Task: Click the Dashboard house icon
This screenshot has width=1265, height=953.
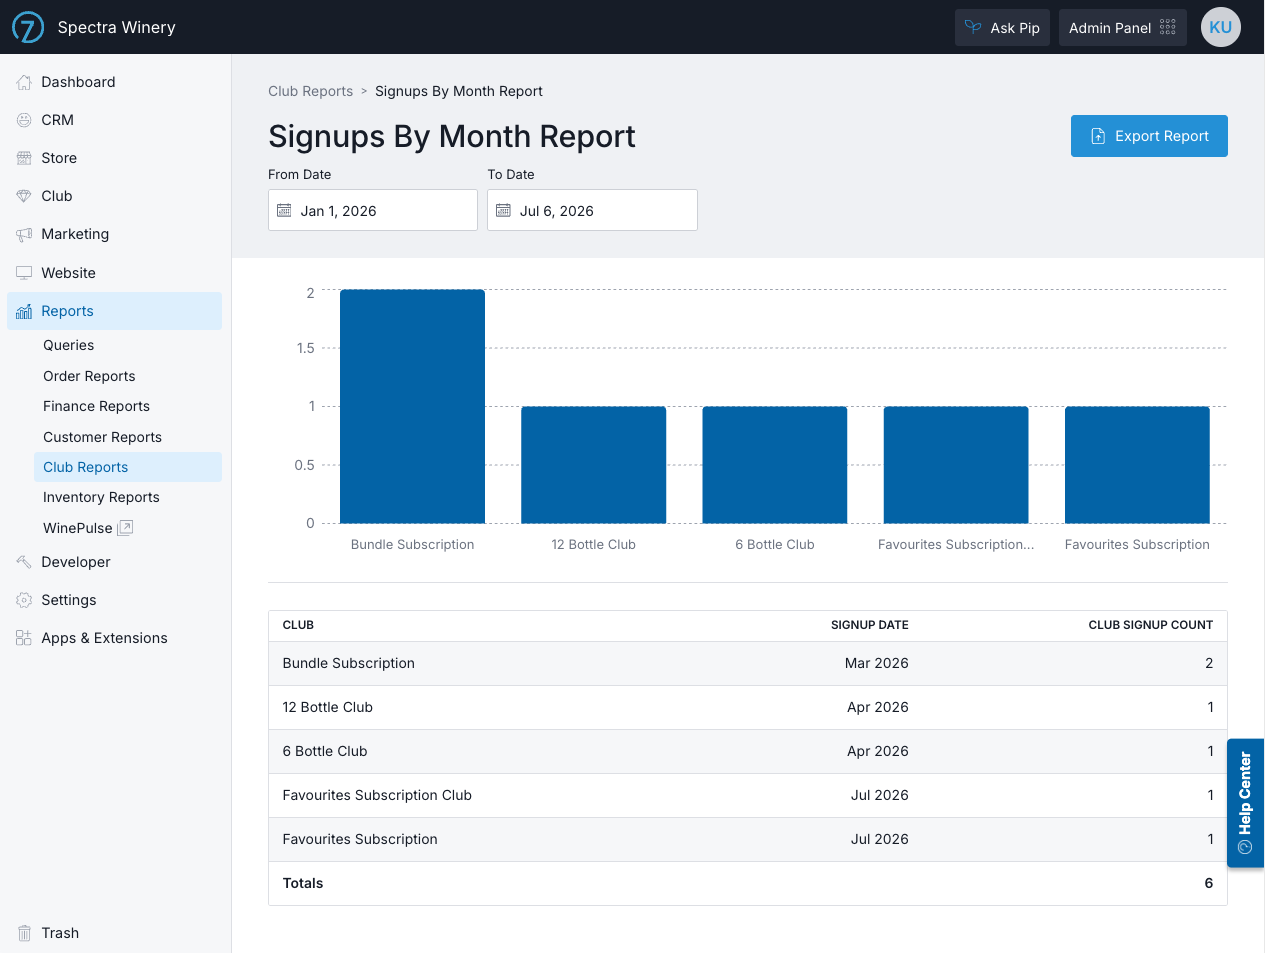Action: click(x=24, y=82)
